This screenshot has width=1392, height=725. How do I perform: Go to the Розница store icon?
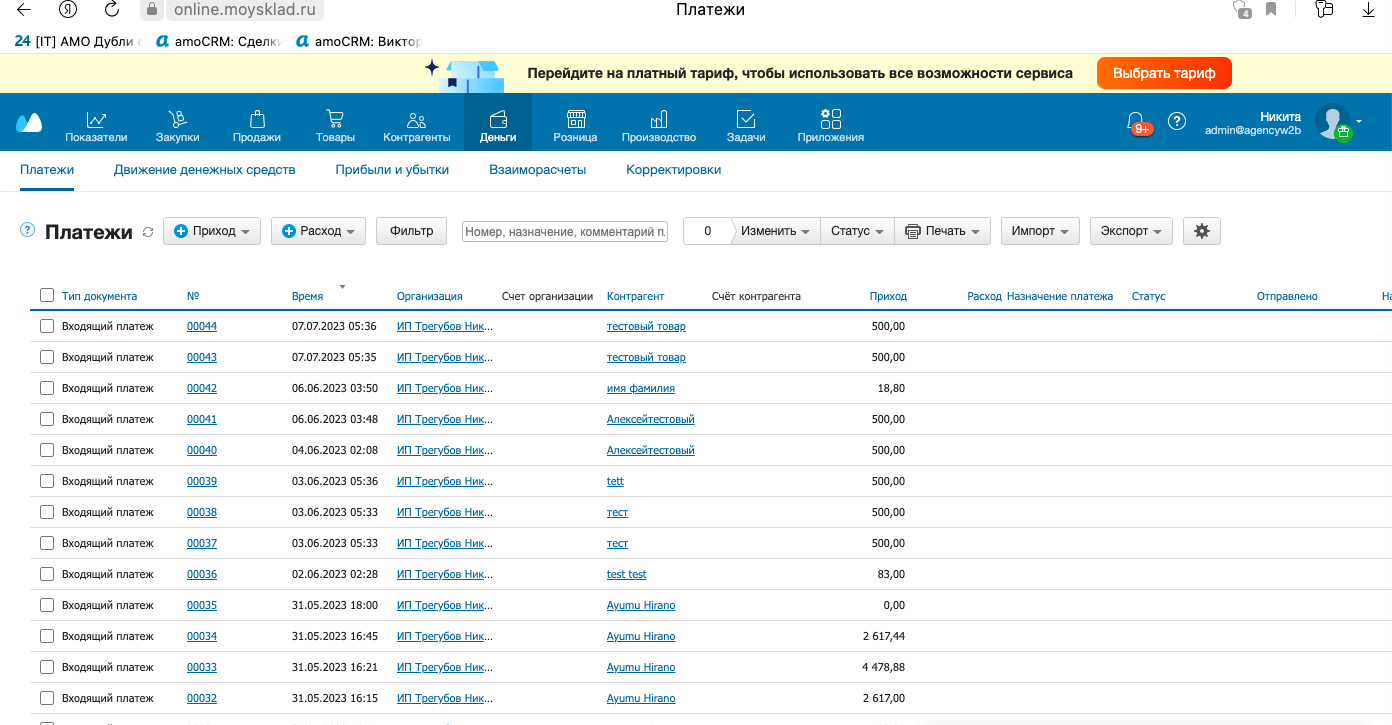(576, 119)
